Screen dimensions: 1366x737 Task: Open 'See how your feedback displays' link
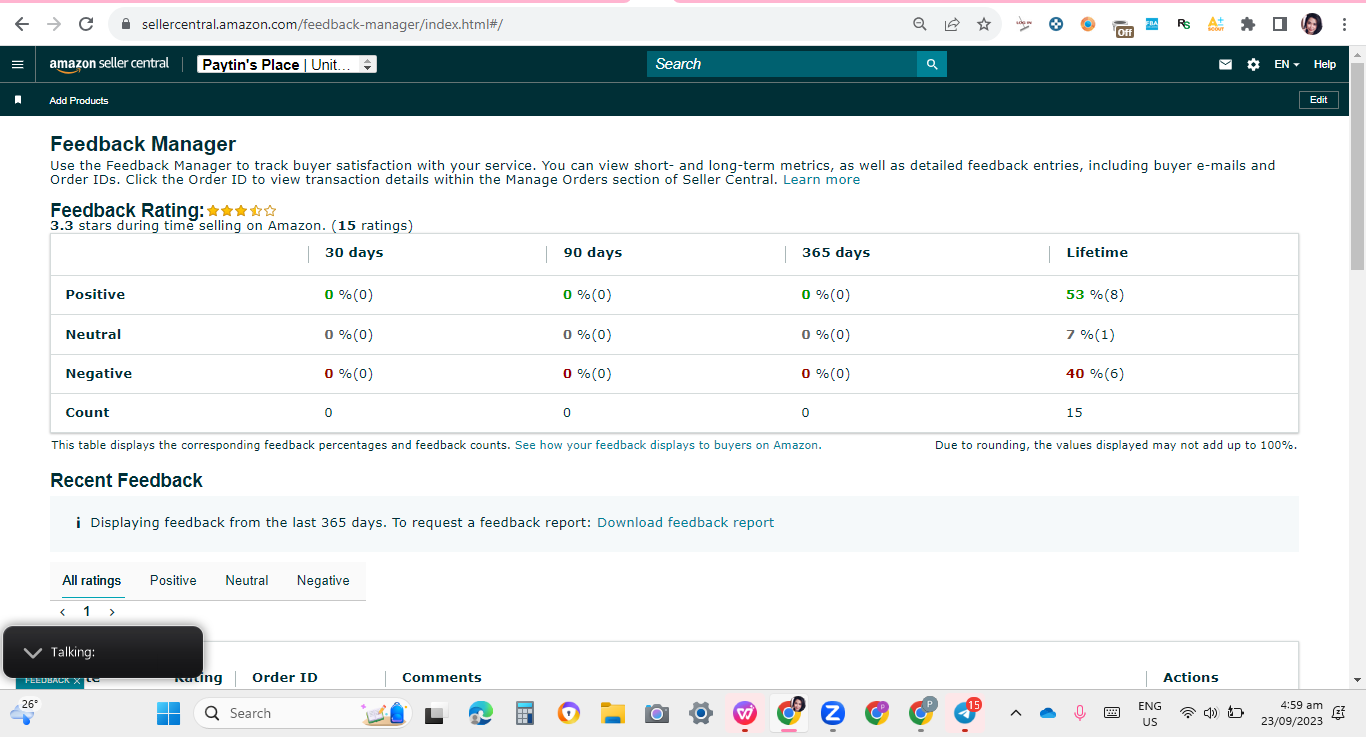(668, 445)
